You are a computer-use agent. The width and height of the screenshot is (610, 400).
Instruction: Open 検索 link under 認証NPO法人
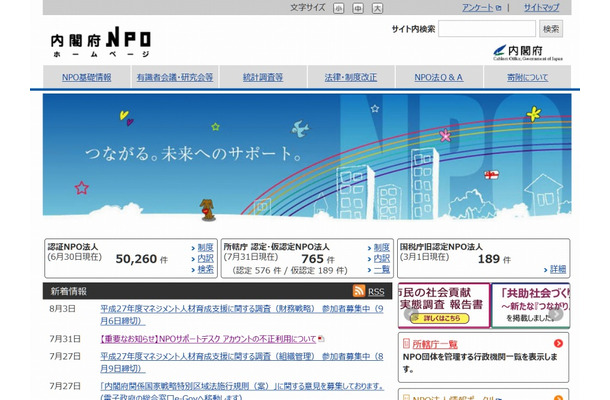pyautogui.click(x=205, y=269)
